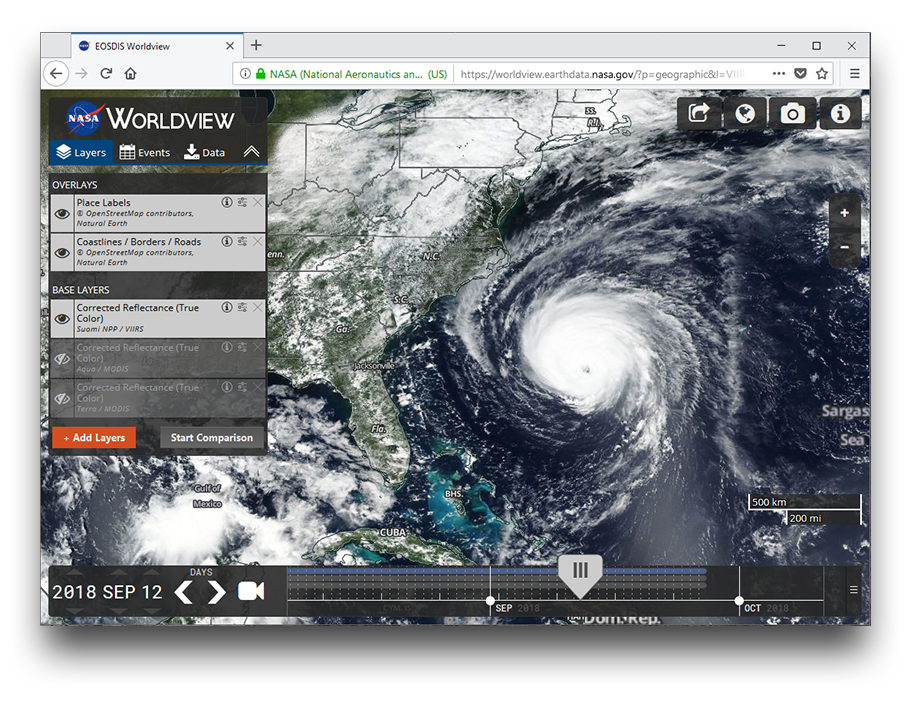Decrease the day with the down arrow
911x705 pixels.
(x=152, y=611)
